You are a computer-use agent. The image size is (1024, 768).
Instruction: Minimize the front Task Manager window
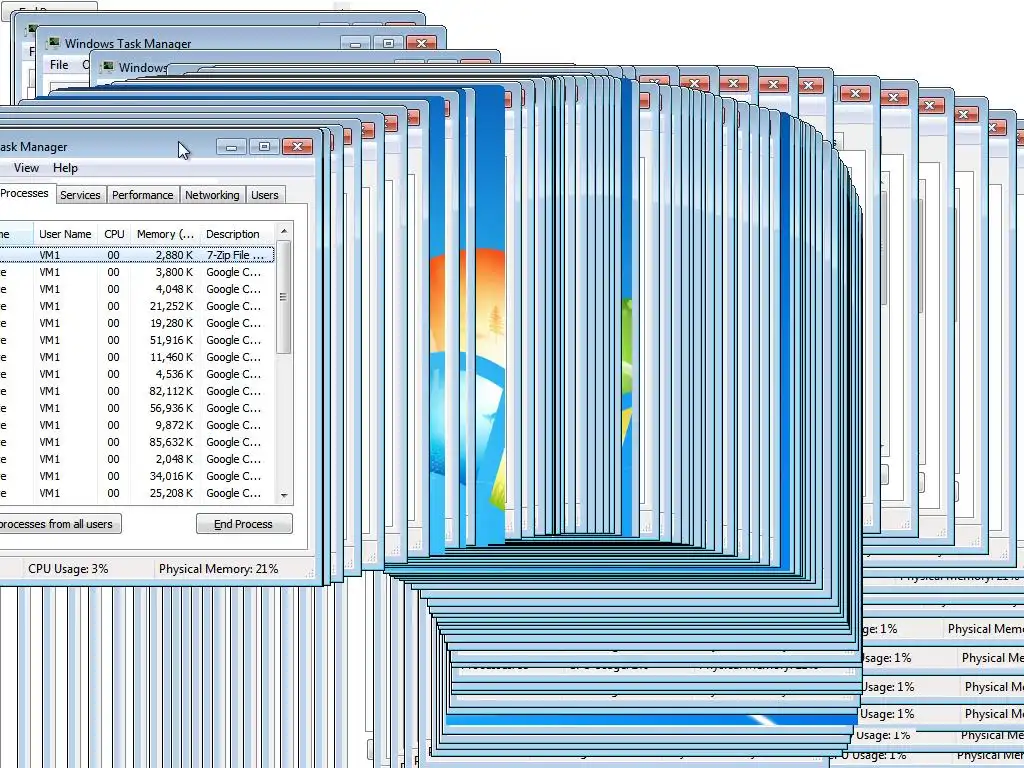point(231,147)
